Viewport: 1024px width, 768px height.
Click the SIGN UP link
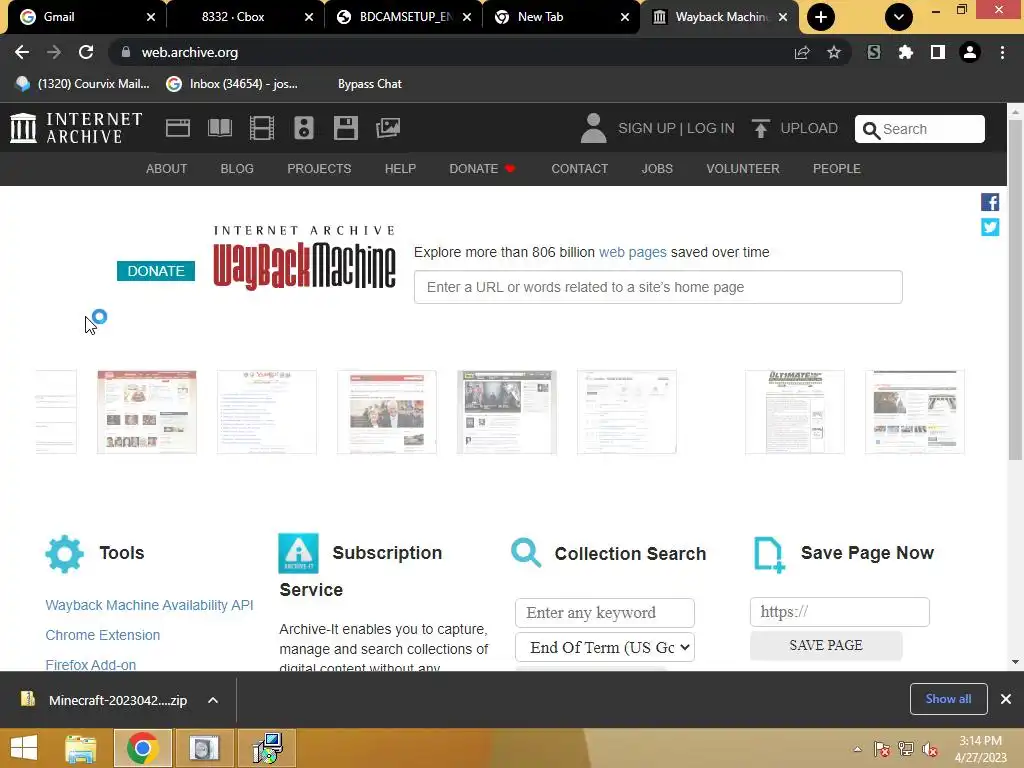click(x=647, y=128)
